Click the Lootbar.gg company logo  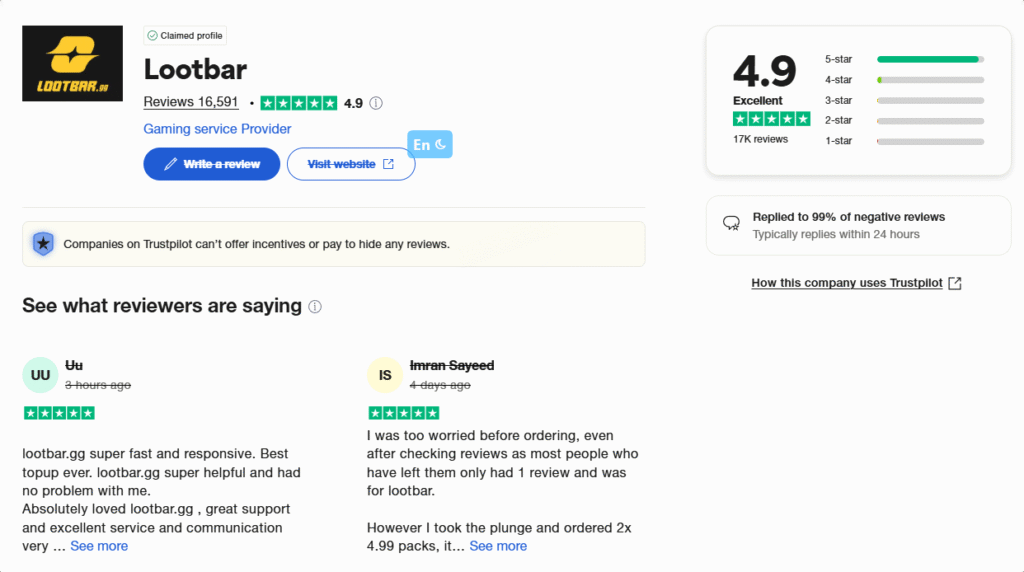coord(72,63)
